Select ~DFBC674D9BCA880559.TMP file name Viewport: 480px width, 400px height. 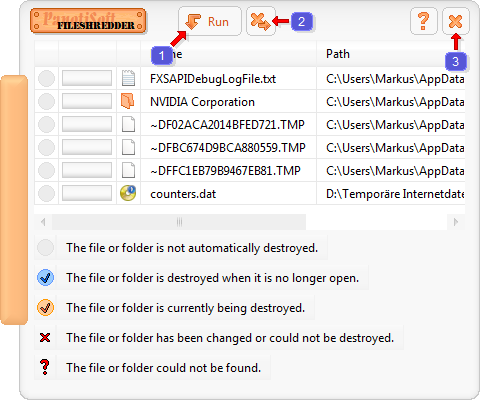(228, 148)
